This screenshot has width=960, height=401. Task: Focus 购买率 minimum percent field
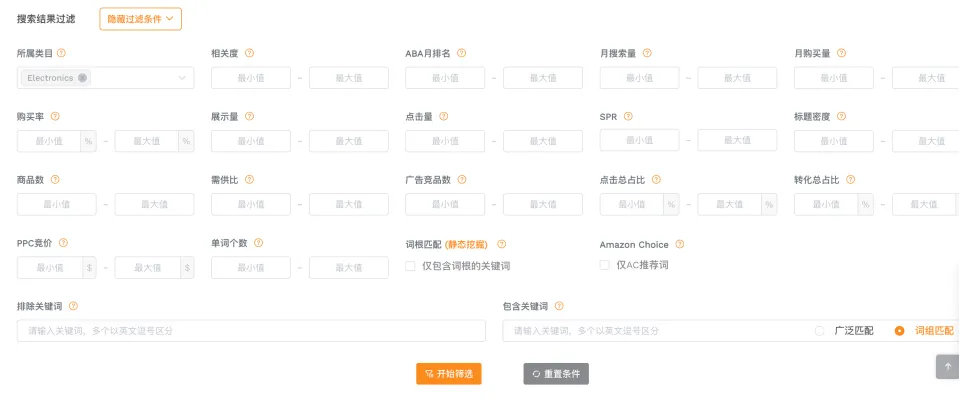tap(49, 141)
